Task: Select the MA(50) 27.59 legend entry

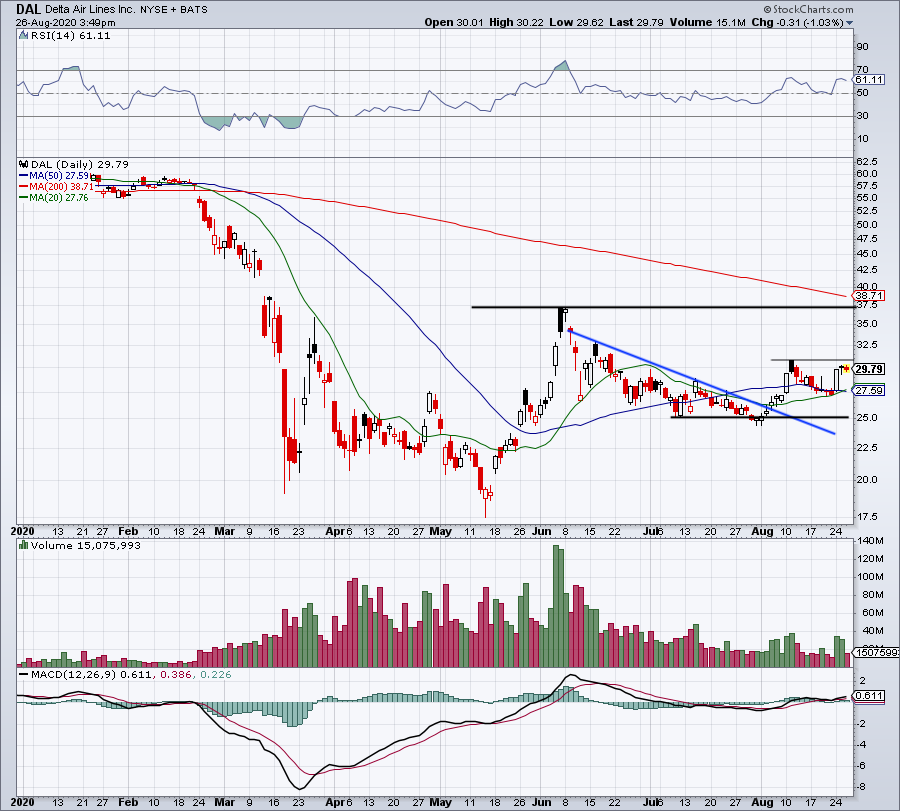Action: 55,176
